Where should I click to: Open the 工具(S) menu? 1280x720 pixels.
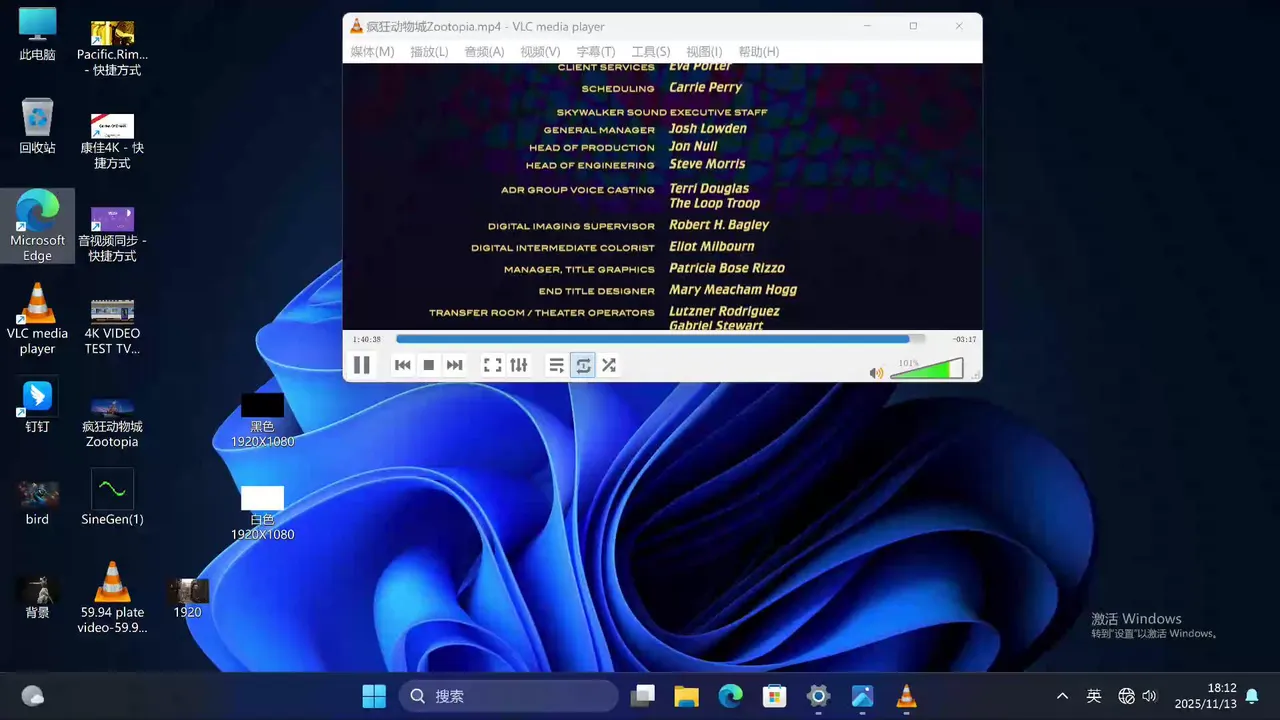point(651,52)
